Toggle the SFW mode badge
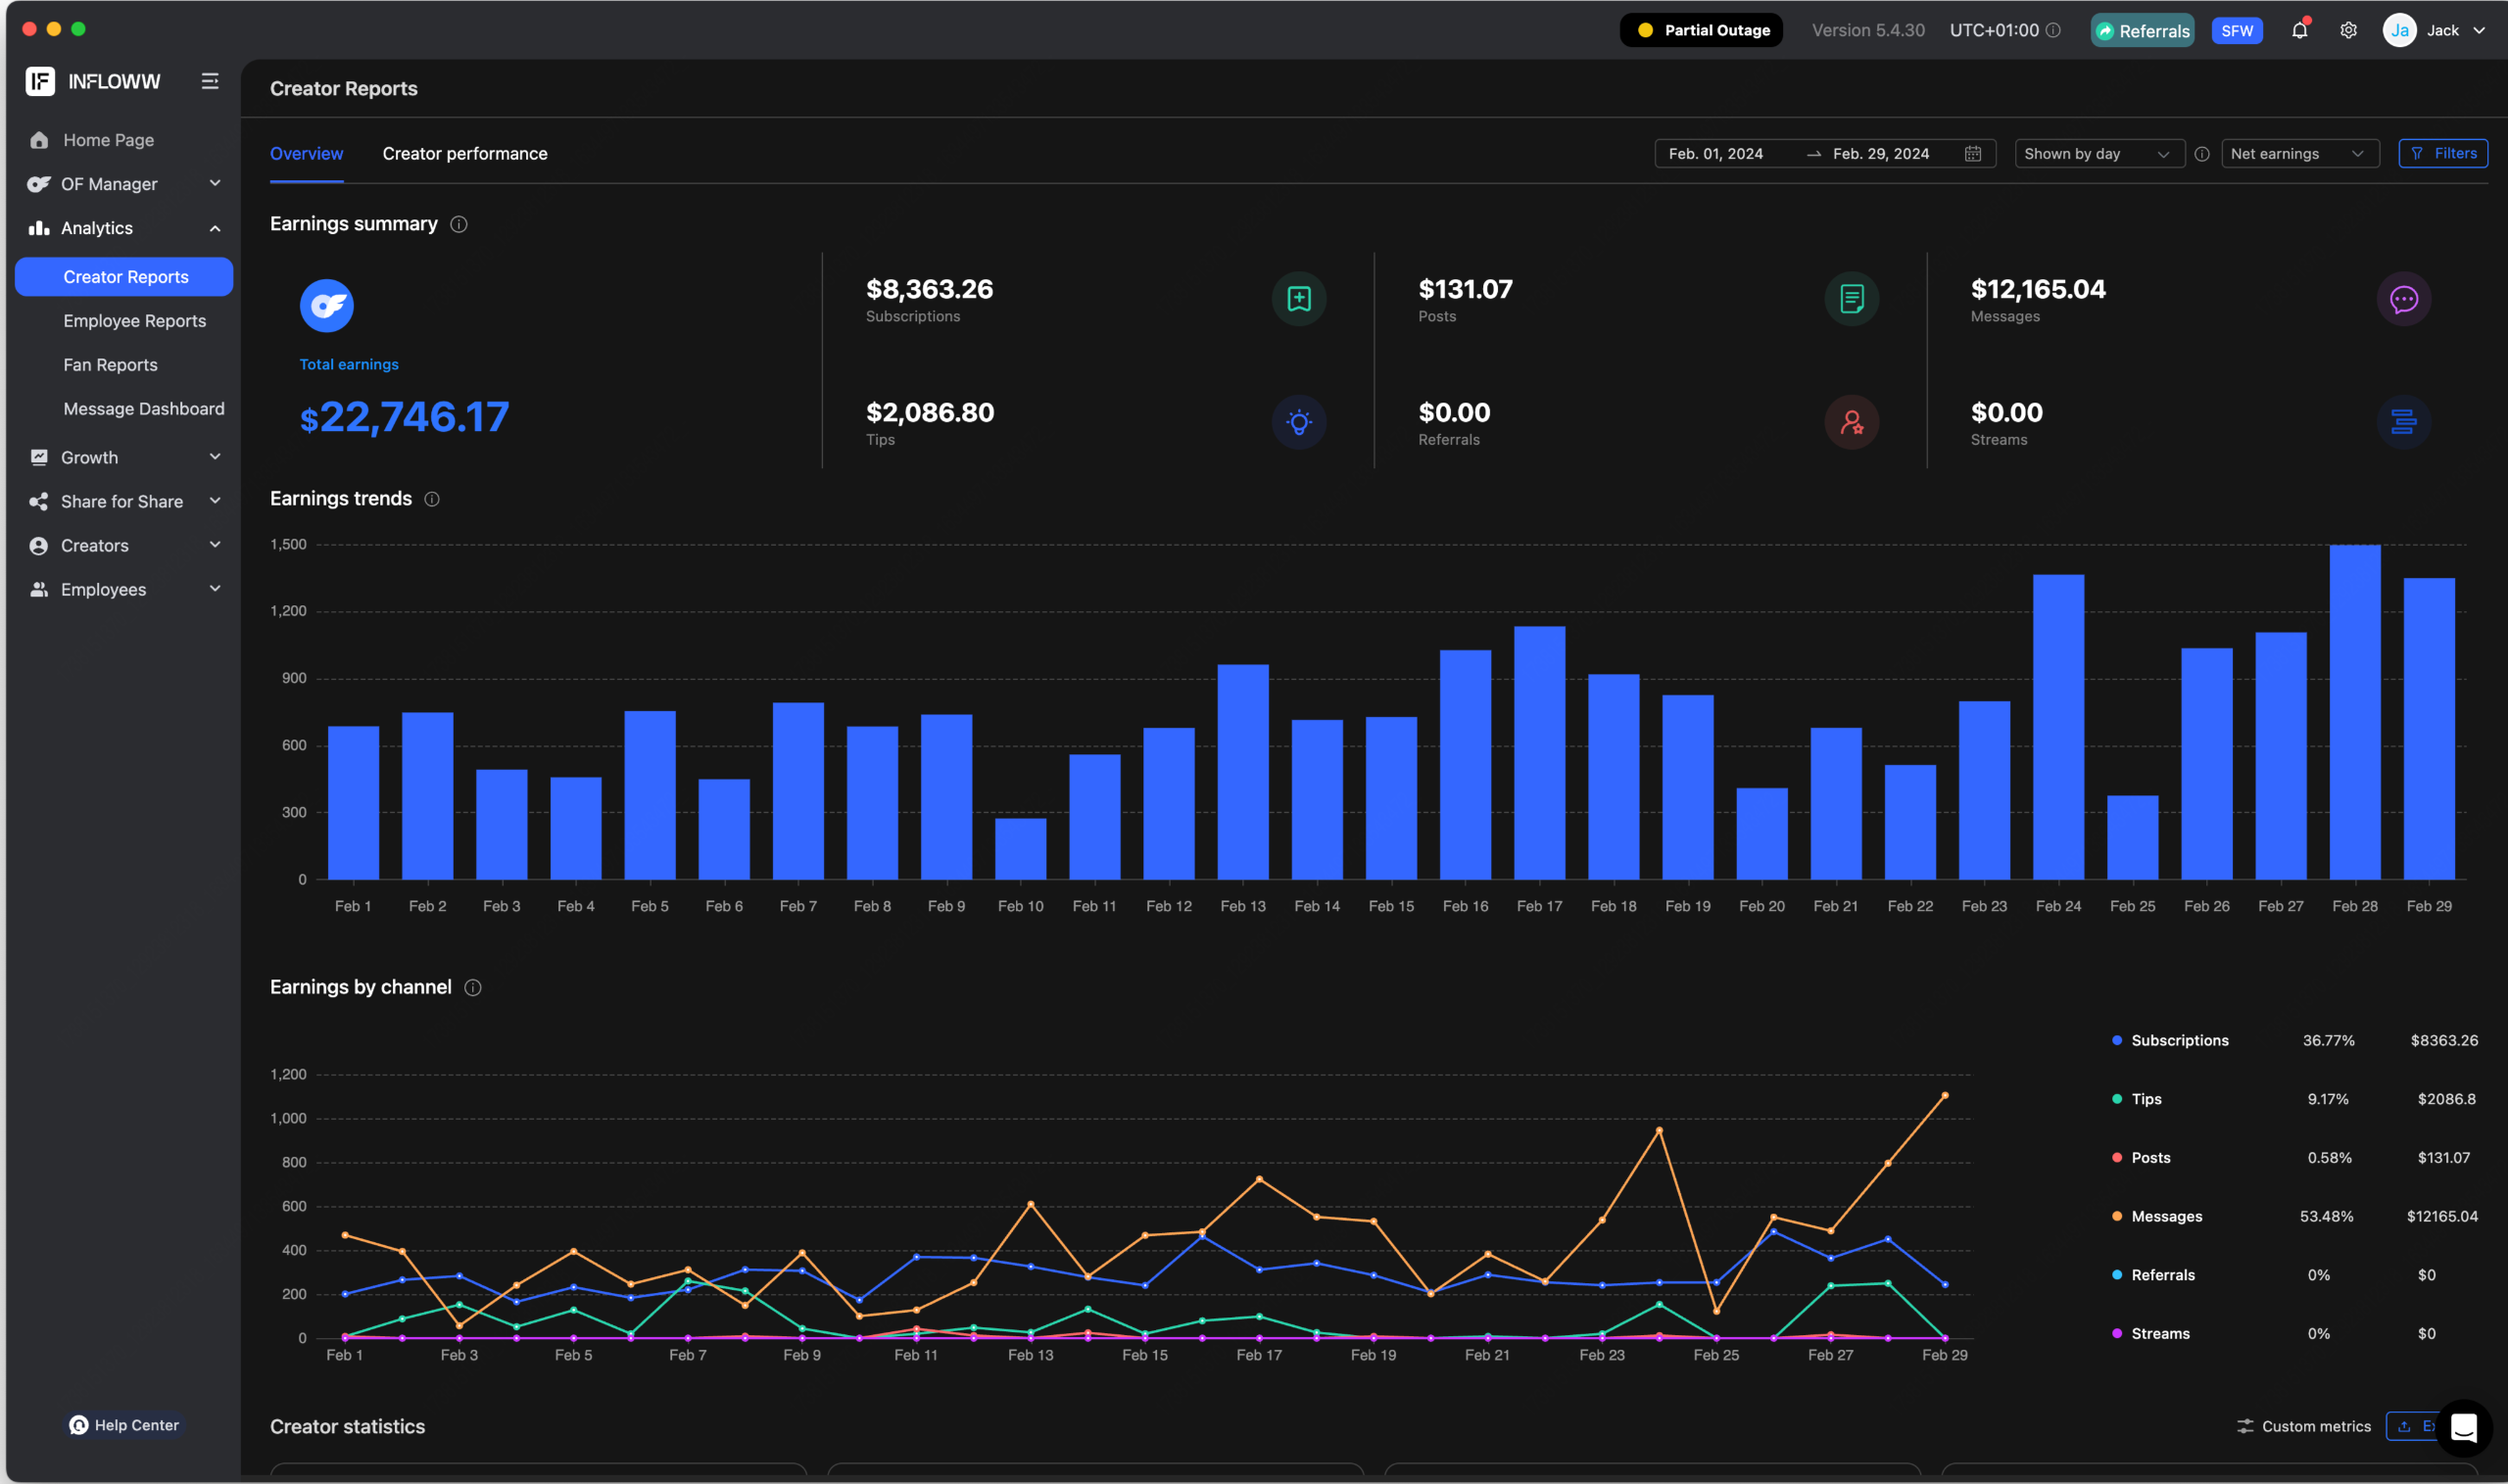Viewport: 2508px width, 1484px height. click(2236, 31)
